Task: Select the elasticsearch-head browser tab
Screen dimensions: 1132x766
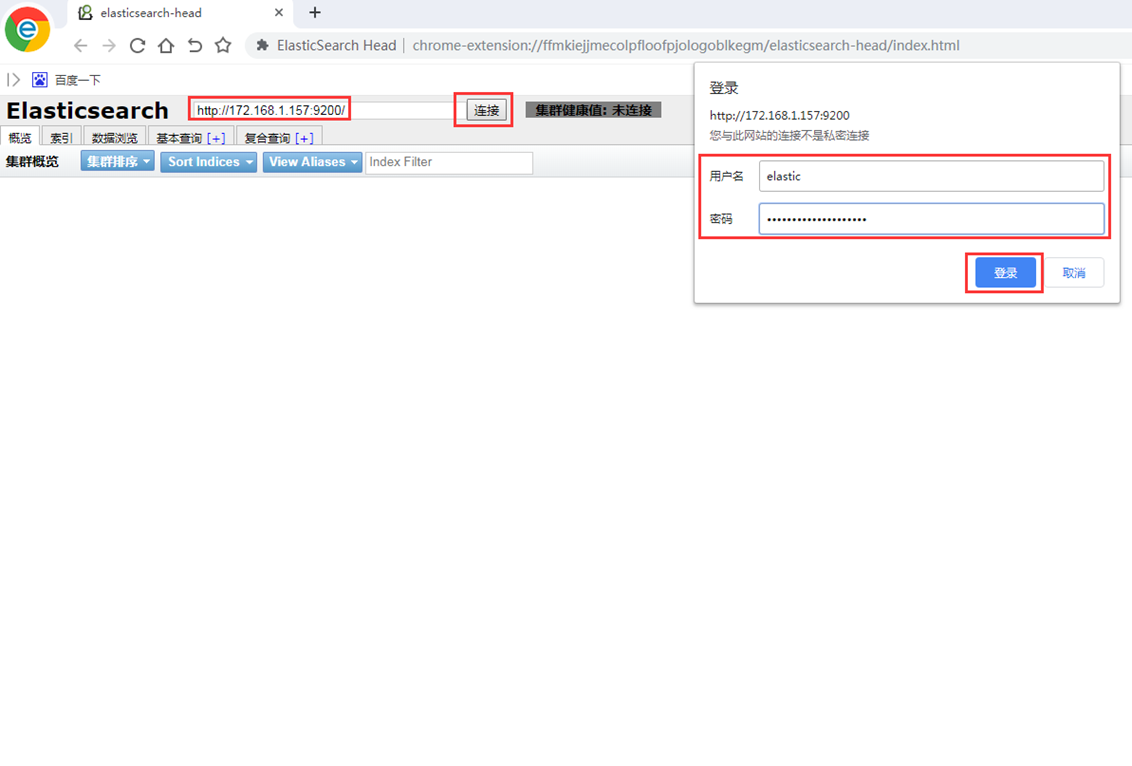Action: click(180, 13)
